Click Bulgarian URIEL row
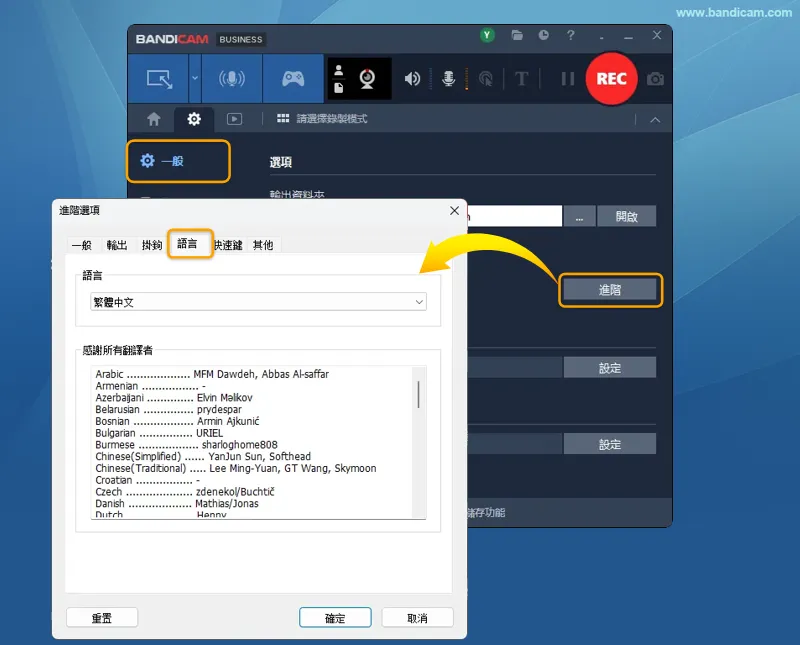This screenshot has width=800, height=645. 159,433
